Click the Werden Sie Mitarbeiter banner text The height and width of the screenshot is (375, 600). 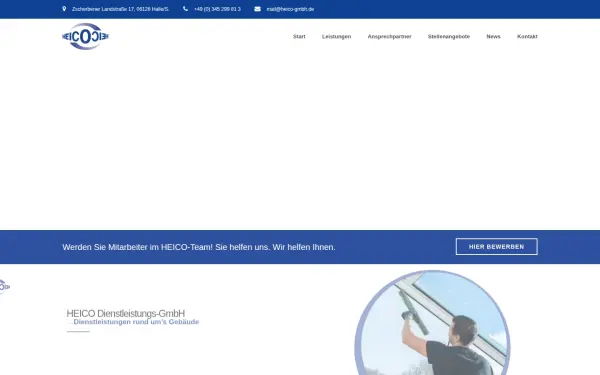pyautogui.click(x=199, y=247)
